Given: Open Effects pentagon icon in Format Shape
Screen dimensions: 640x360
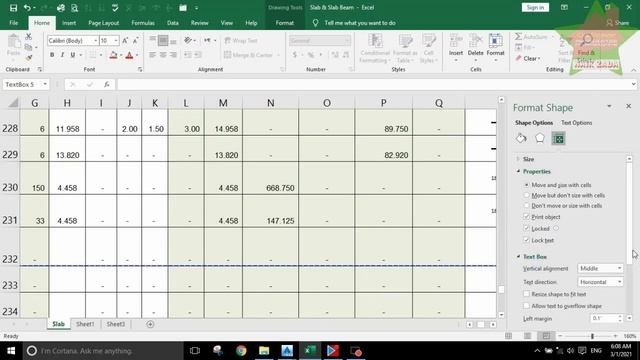Looking at the screenshot, I should coord(540,138).
